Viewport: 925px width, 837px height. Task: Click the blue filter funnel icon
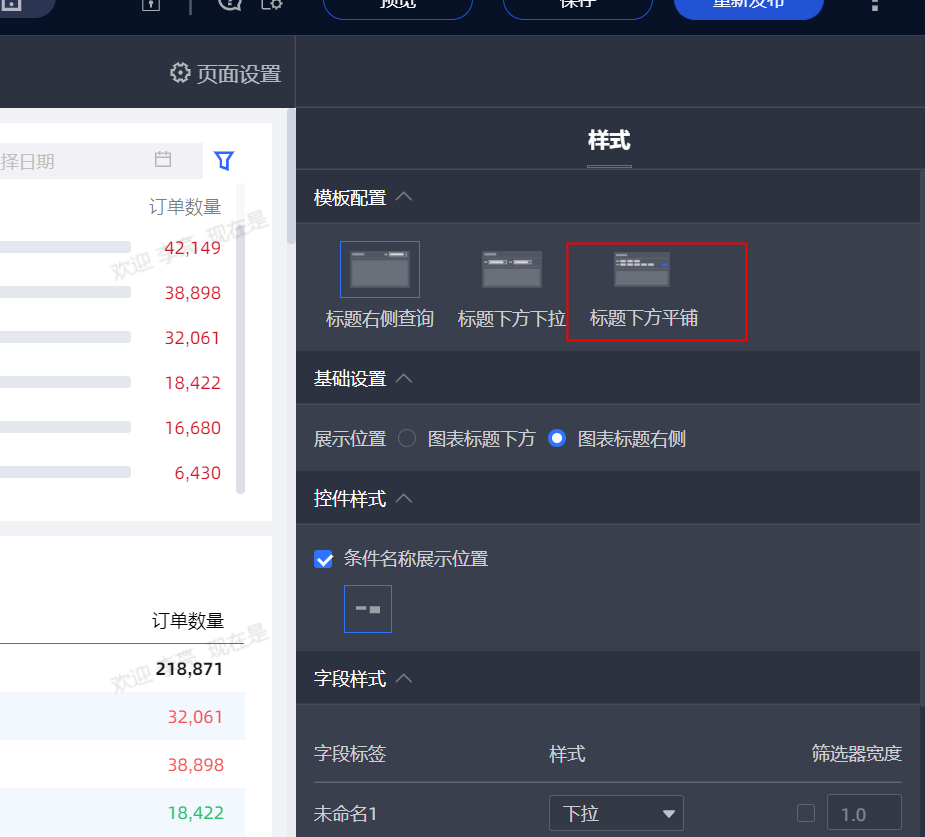click(224, 160)
